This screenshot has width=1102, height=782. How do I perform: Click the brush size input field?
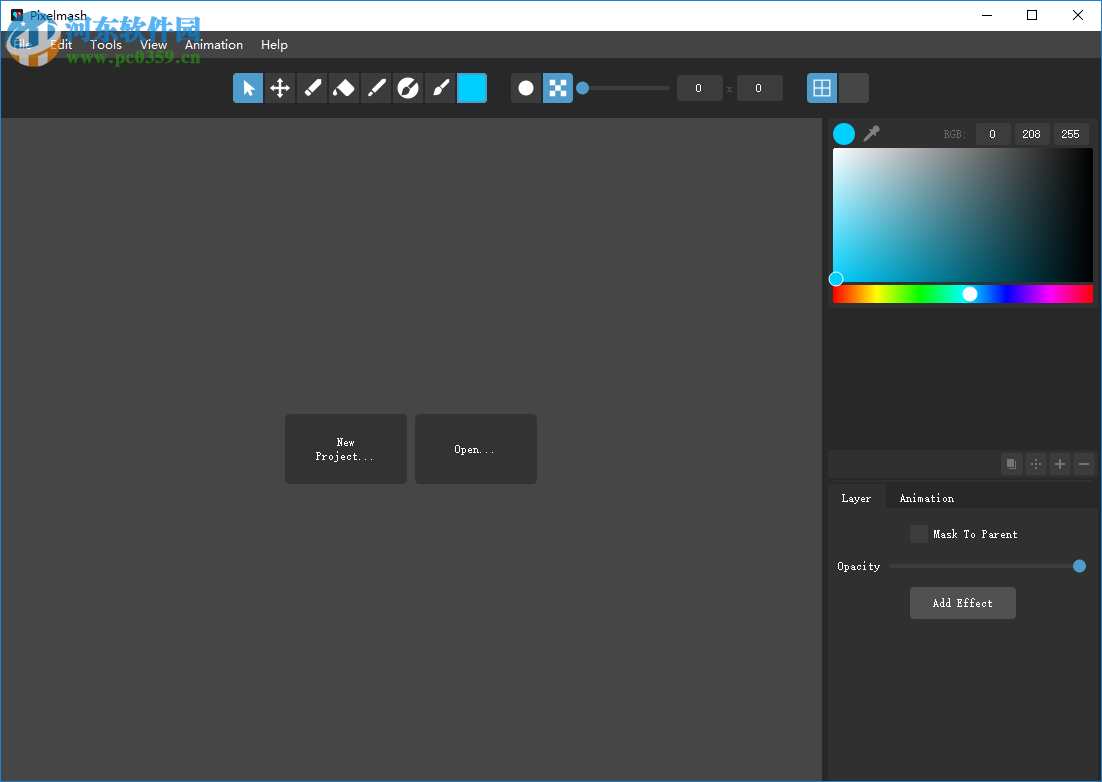(x=699, y=88)
